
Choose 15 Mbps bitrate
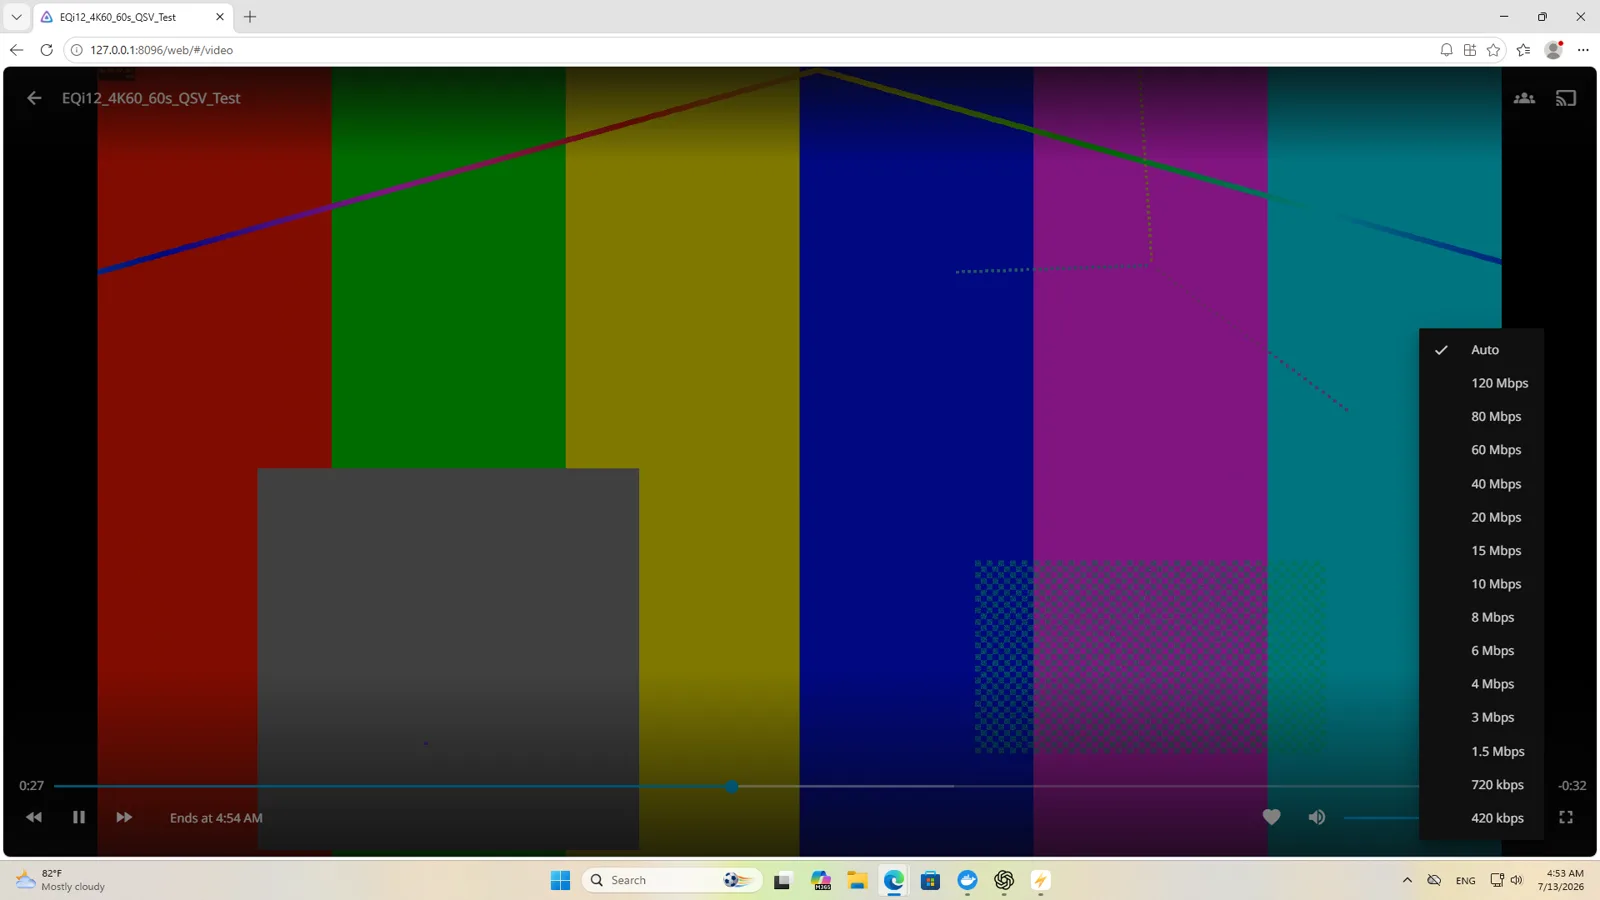tap(1482, 550)
